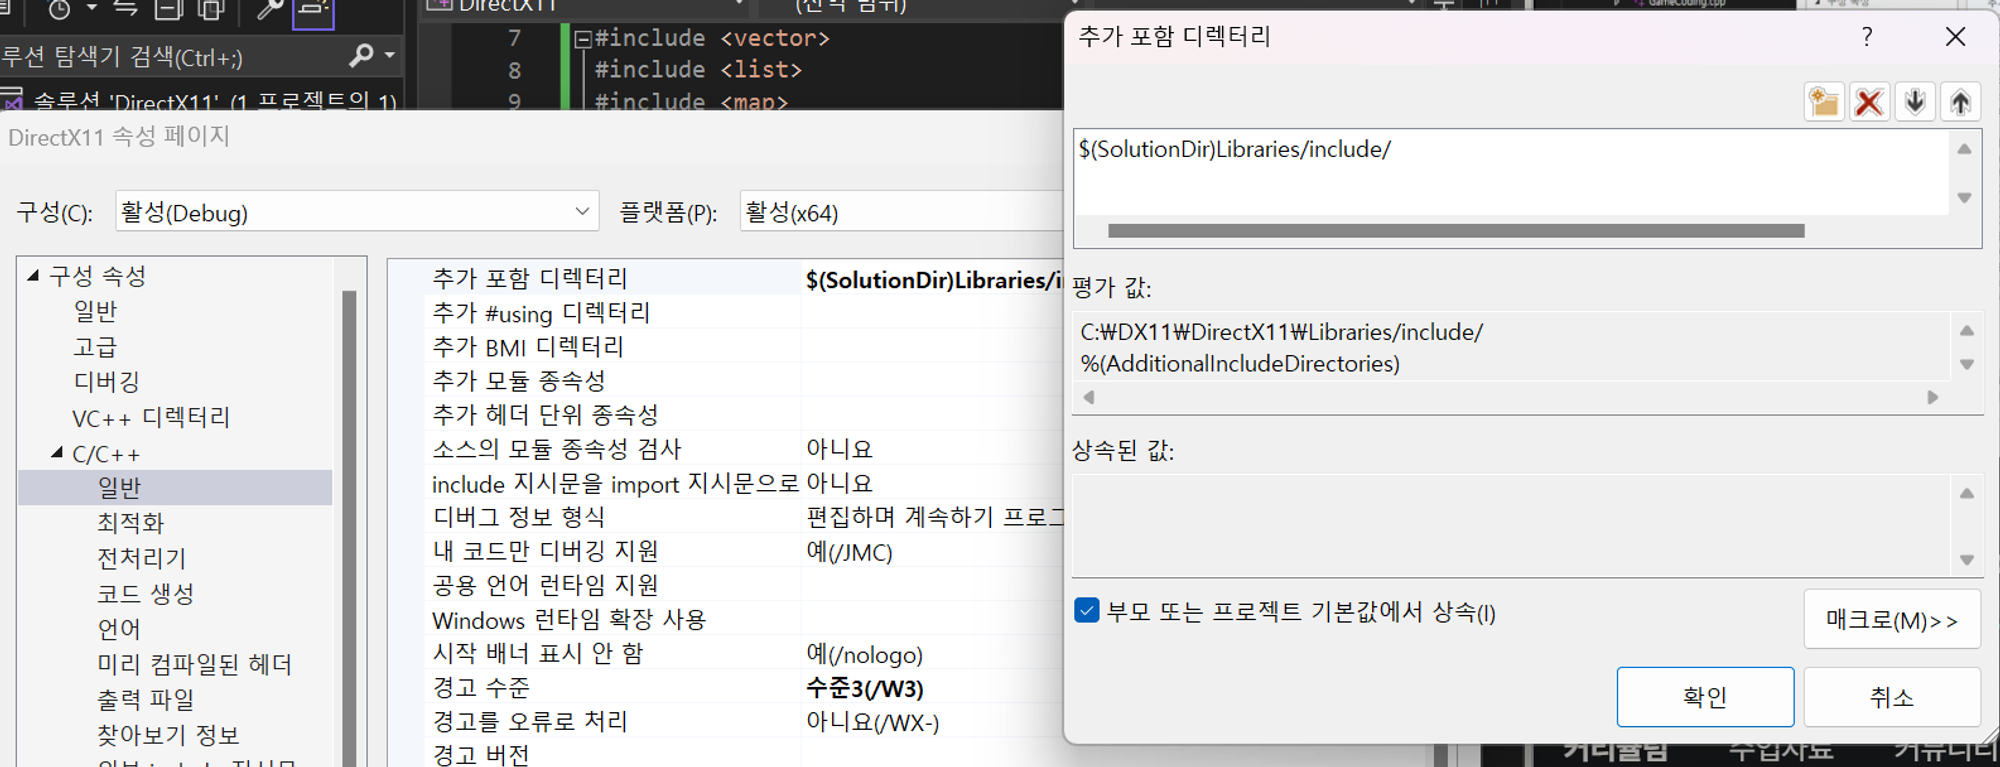Image resolution: width=2000 pixels, height=767 pixels.
Task: Collapse the 구성 속성 tree node
Action: tap(33, 275)
